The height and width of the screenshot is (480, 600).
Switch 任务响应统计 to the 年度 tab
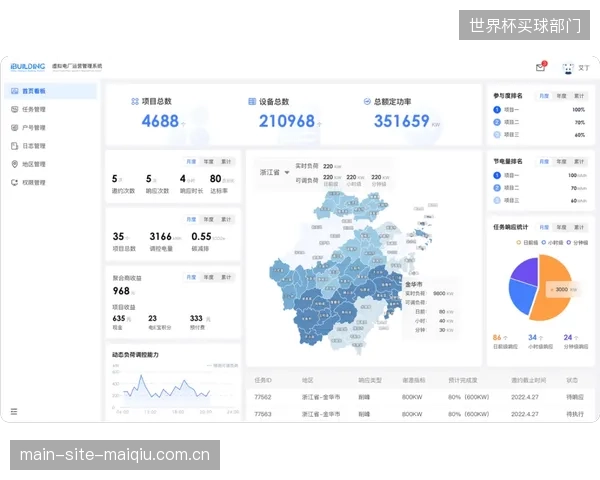point(561,227)
